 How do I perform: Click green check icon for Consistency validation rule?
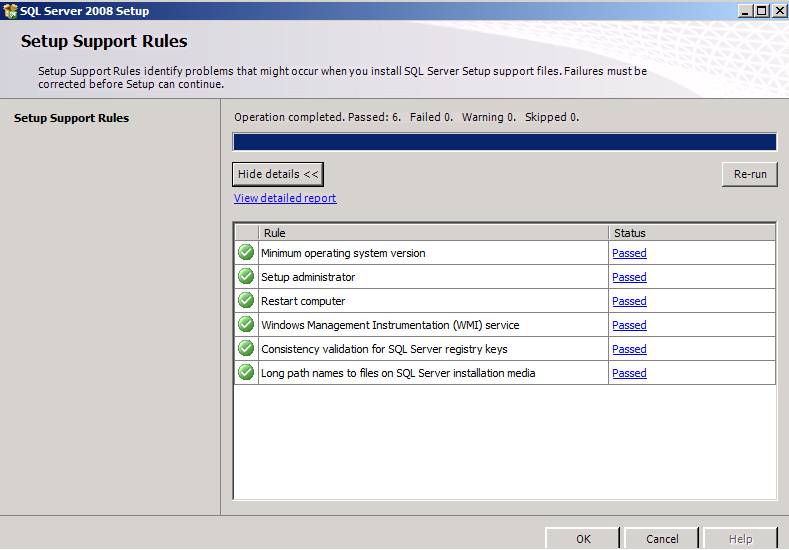click(246, 348)
